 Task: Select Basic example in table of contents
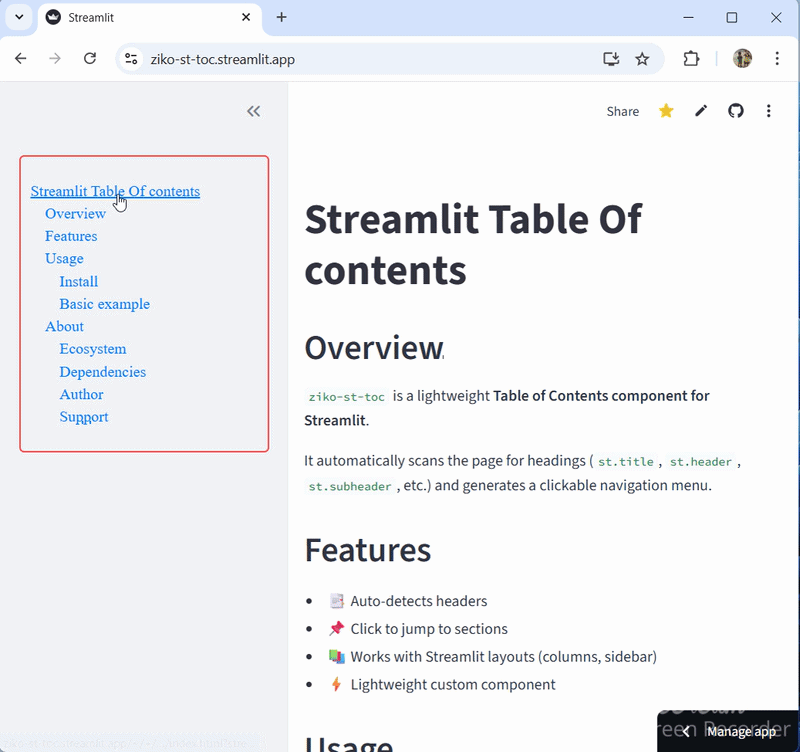104,304
